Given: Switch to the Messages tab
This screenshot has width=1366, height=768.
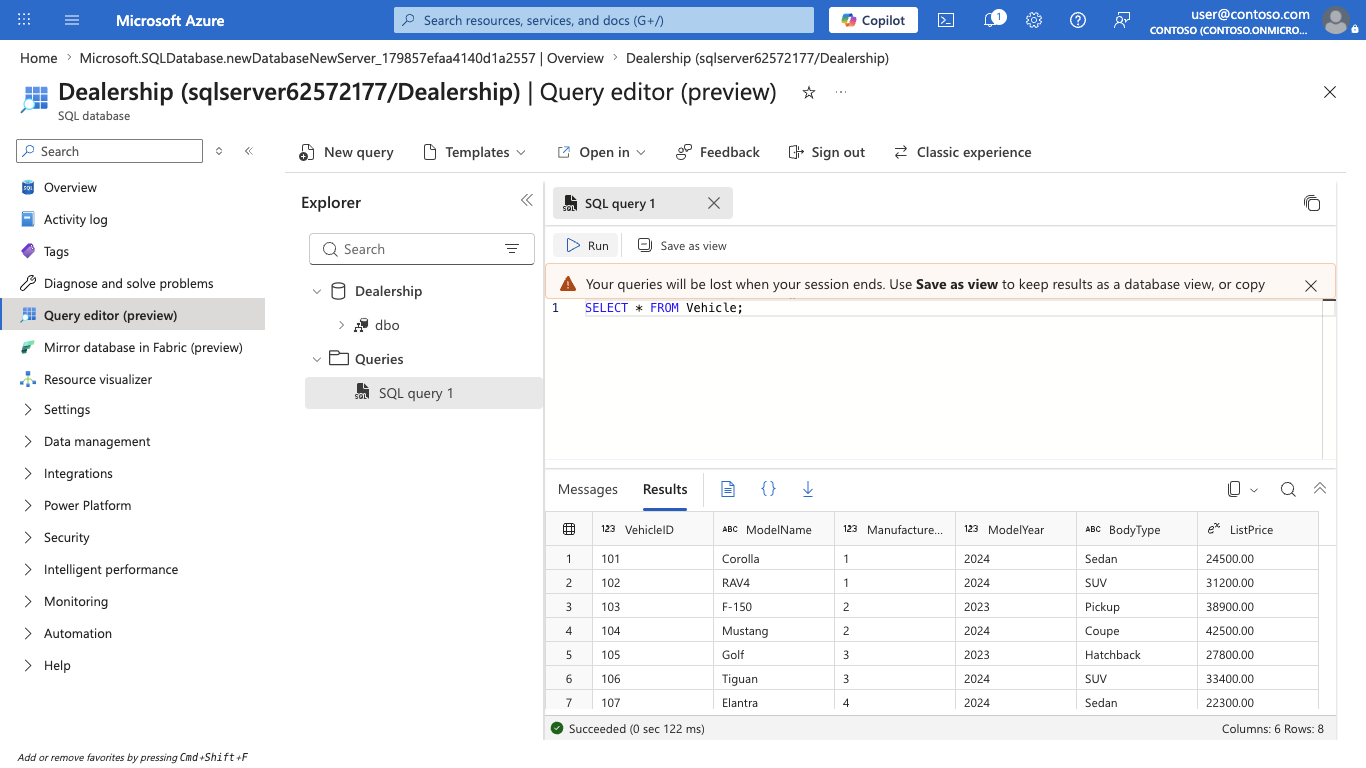Looking at the screenshot, I should (x=588, y=489).
